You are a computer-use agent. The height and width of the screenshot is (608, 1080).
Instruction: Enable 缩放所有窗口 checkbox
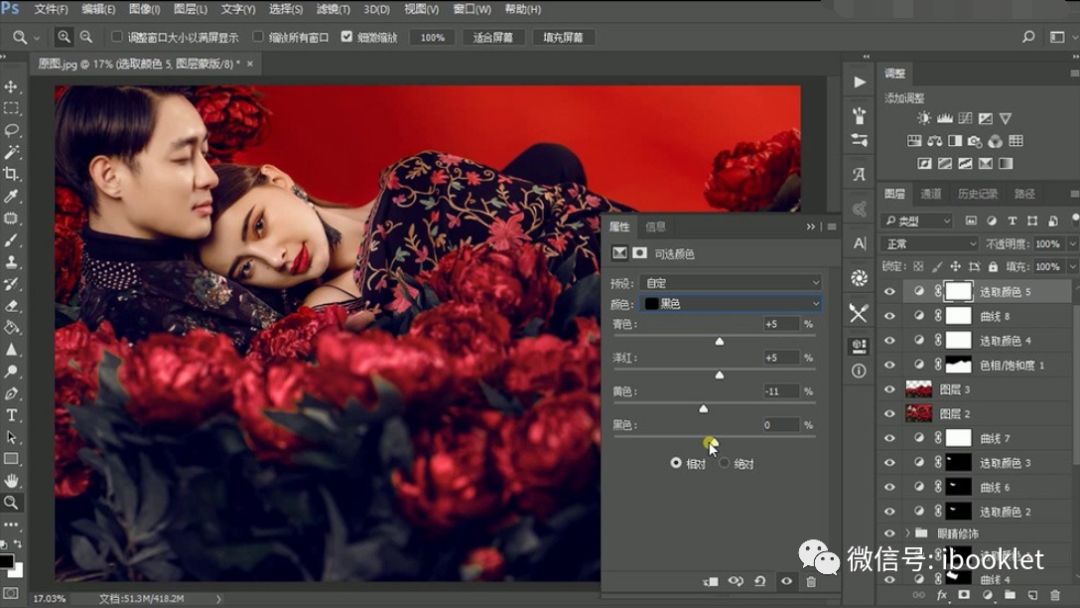point(259,37)
